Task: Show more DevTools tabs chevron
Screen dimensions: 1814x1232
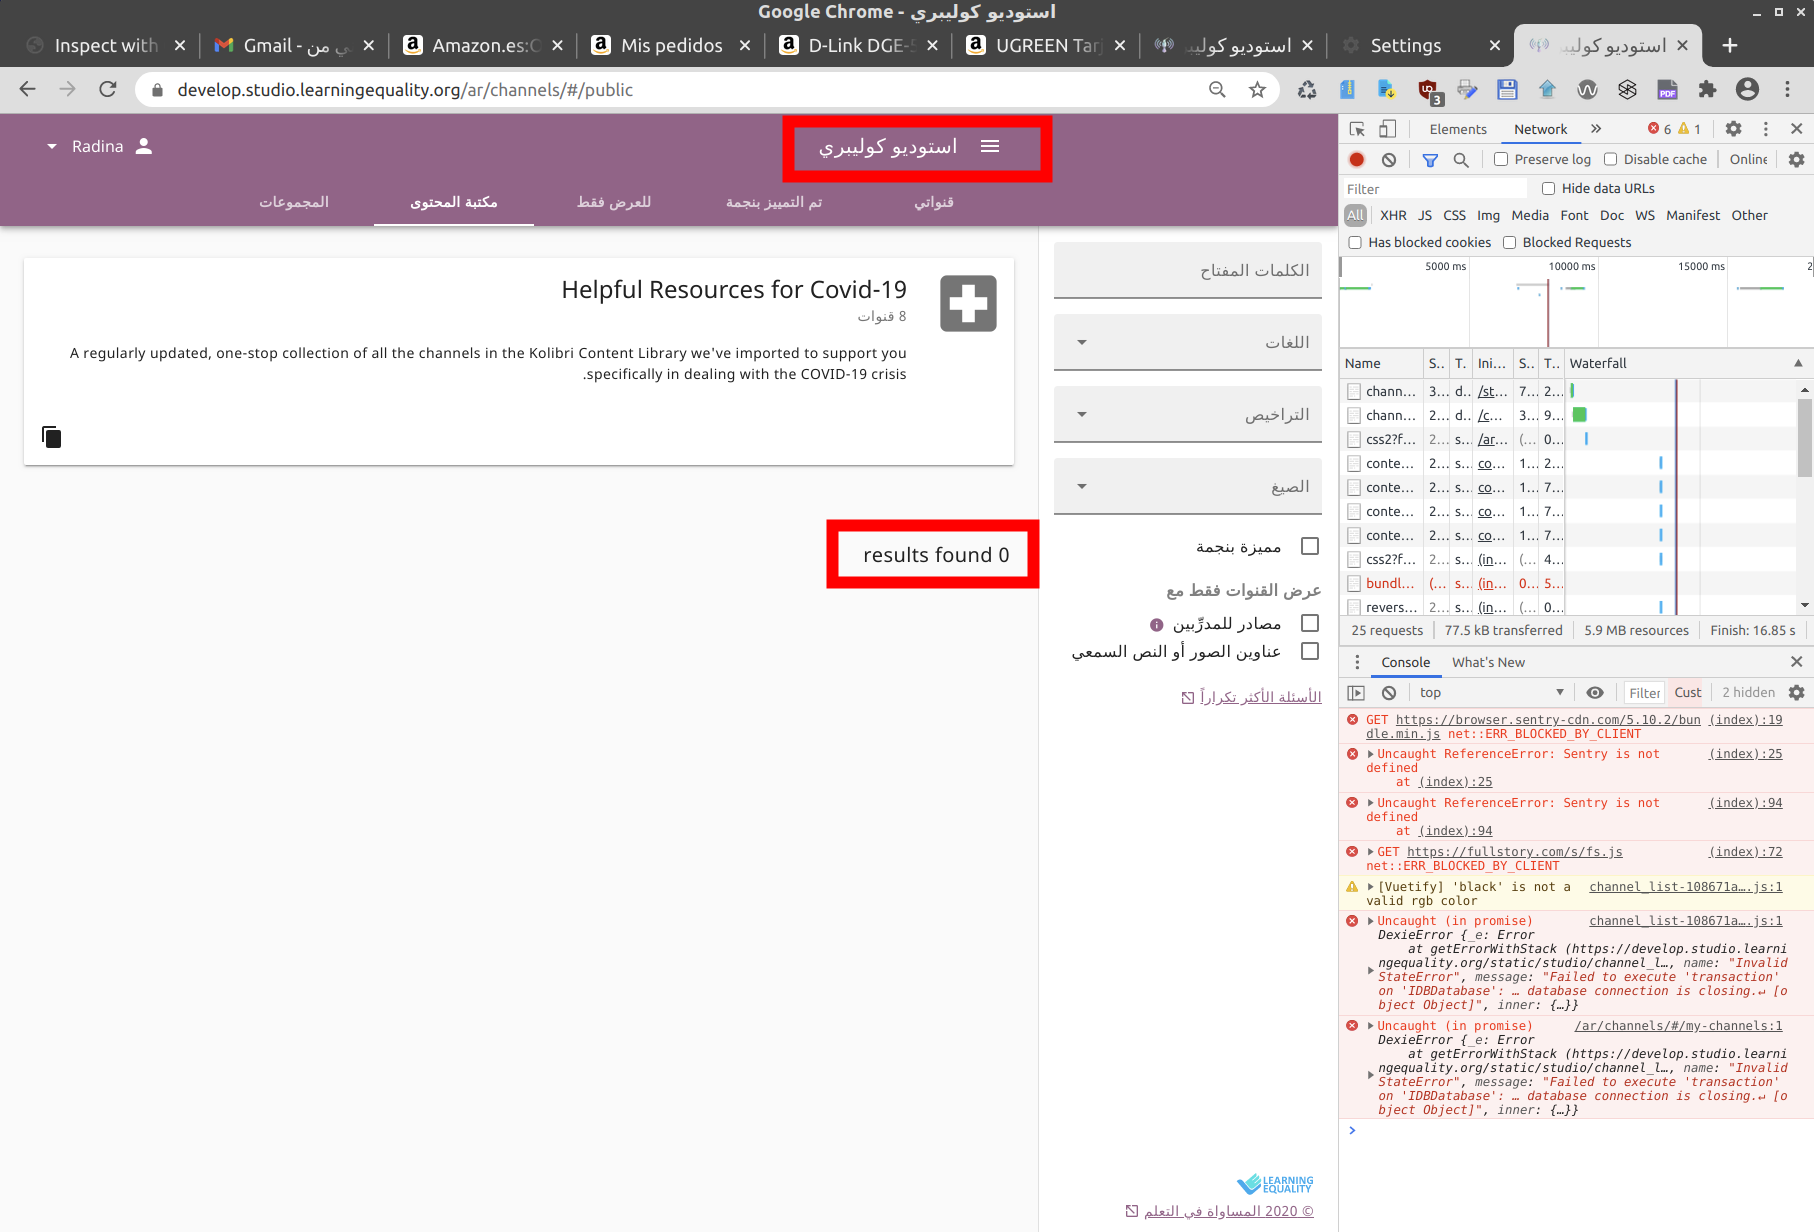Action: [x=1596, y=129]
